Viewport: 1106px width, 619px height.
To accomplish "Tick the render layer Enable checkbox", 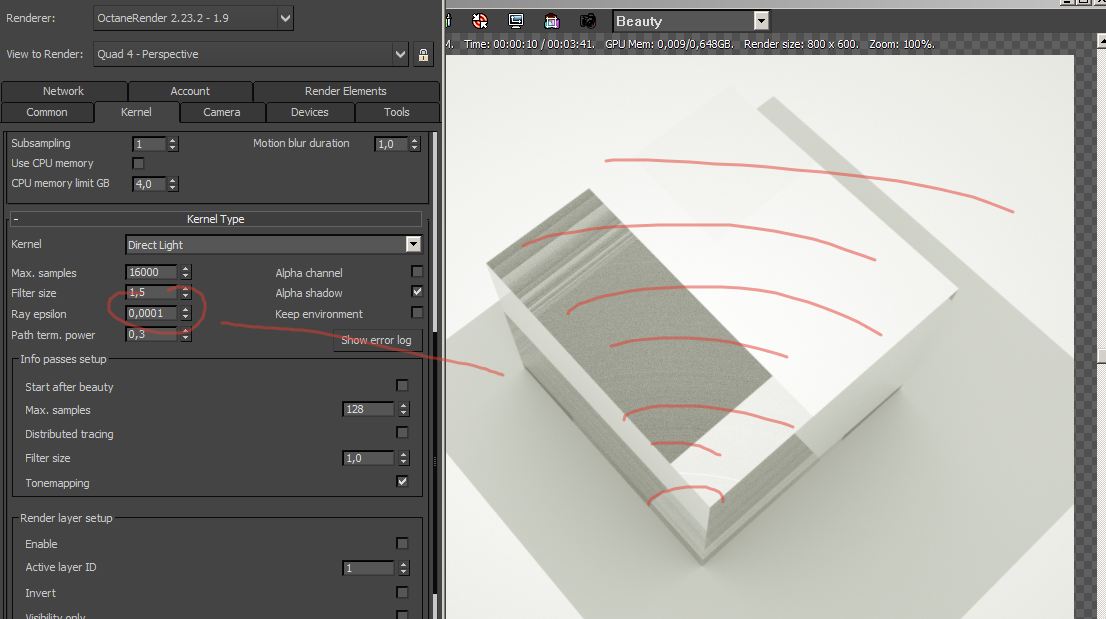I will pos(402,543).
